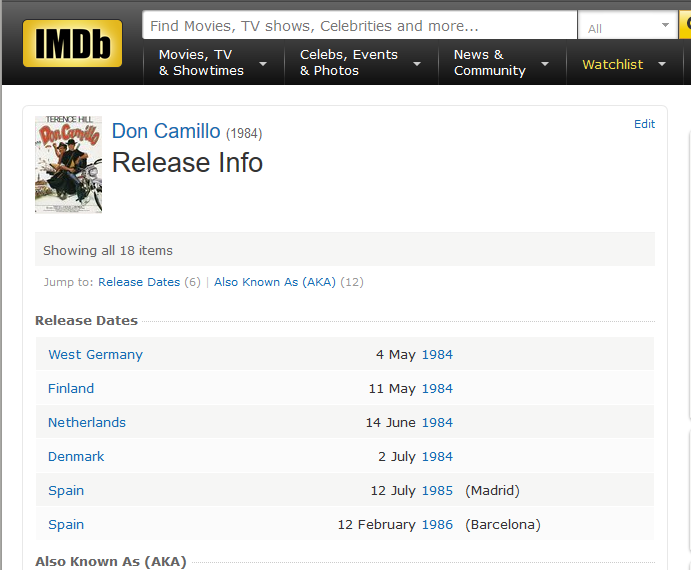Open West Germany country link

pos(95,355)
